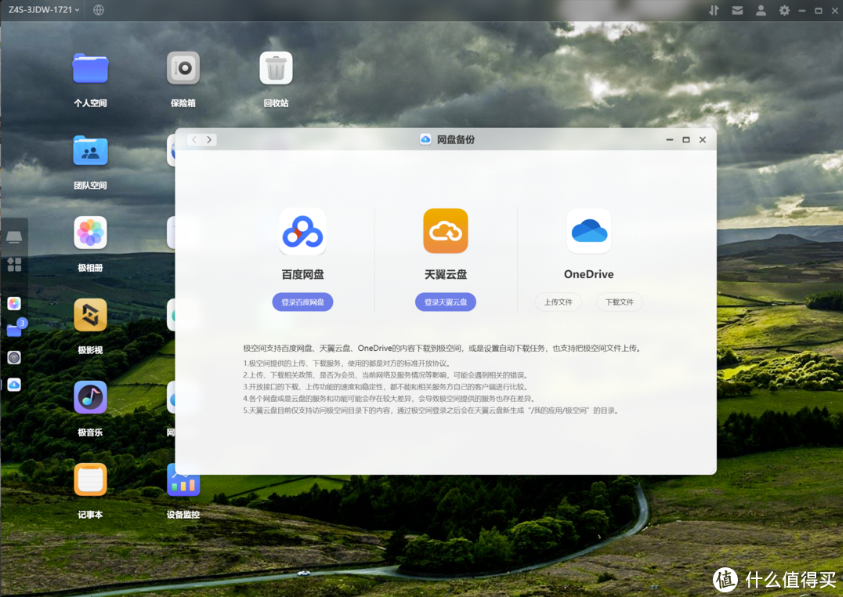Viewport: 843px width, 597px height.
Task: Minimize the 网盘备份 window
Action: 669,140
